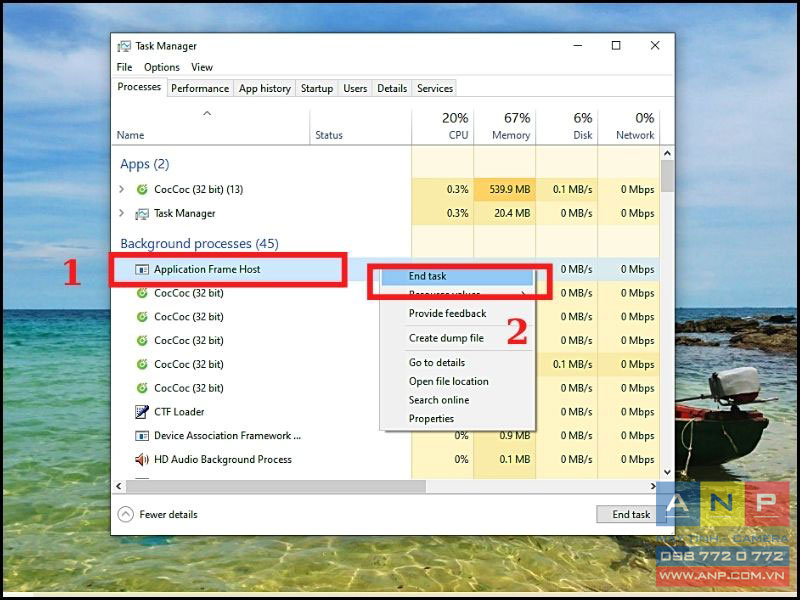Switch to the Startup tab
The width and height of the screenshot is (800, 600).
pos(316,88)
